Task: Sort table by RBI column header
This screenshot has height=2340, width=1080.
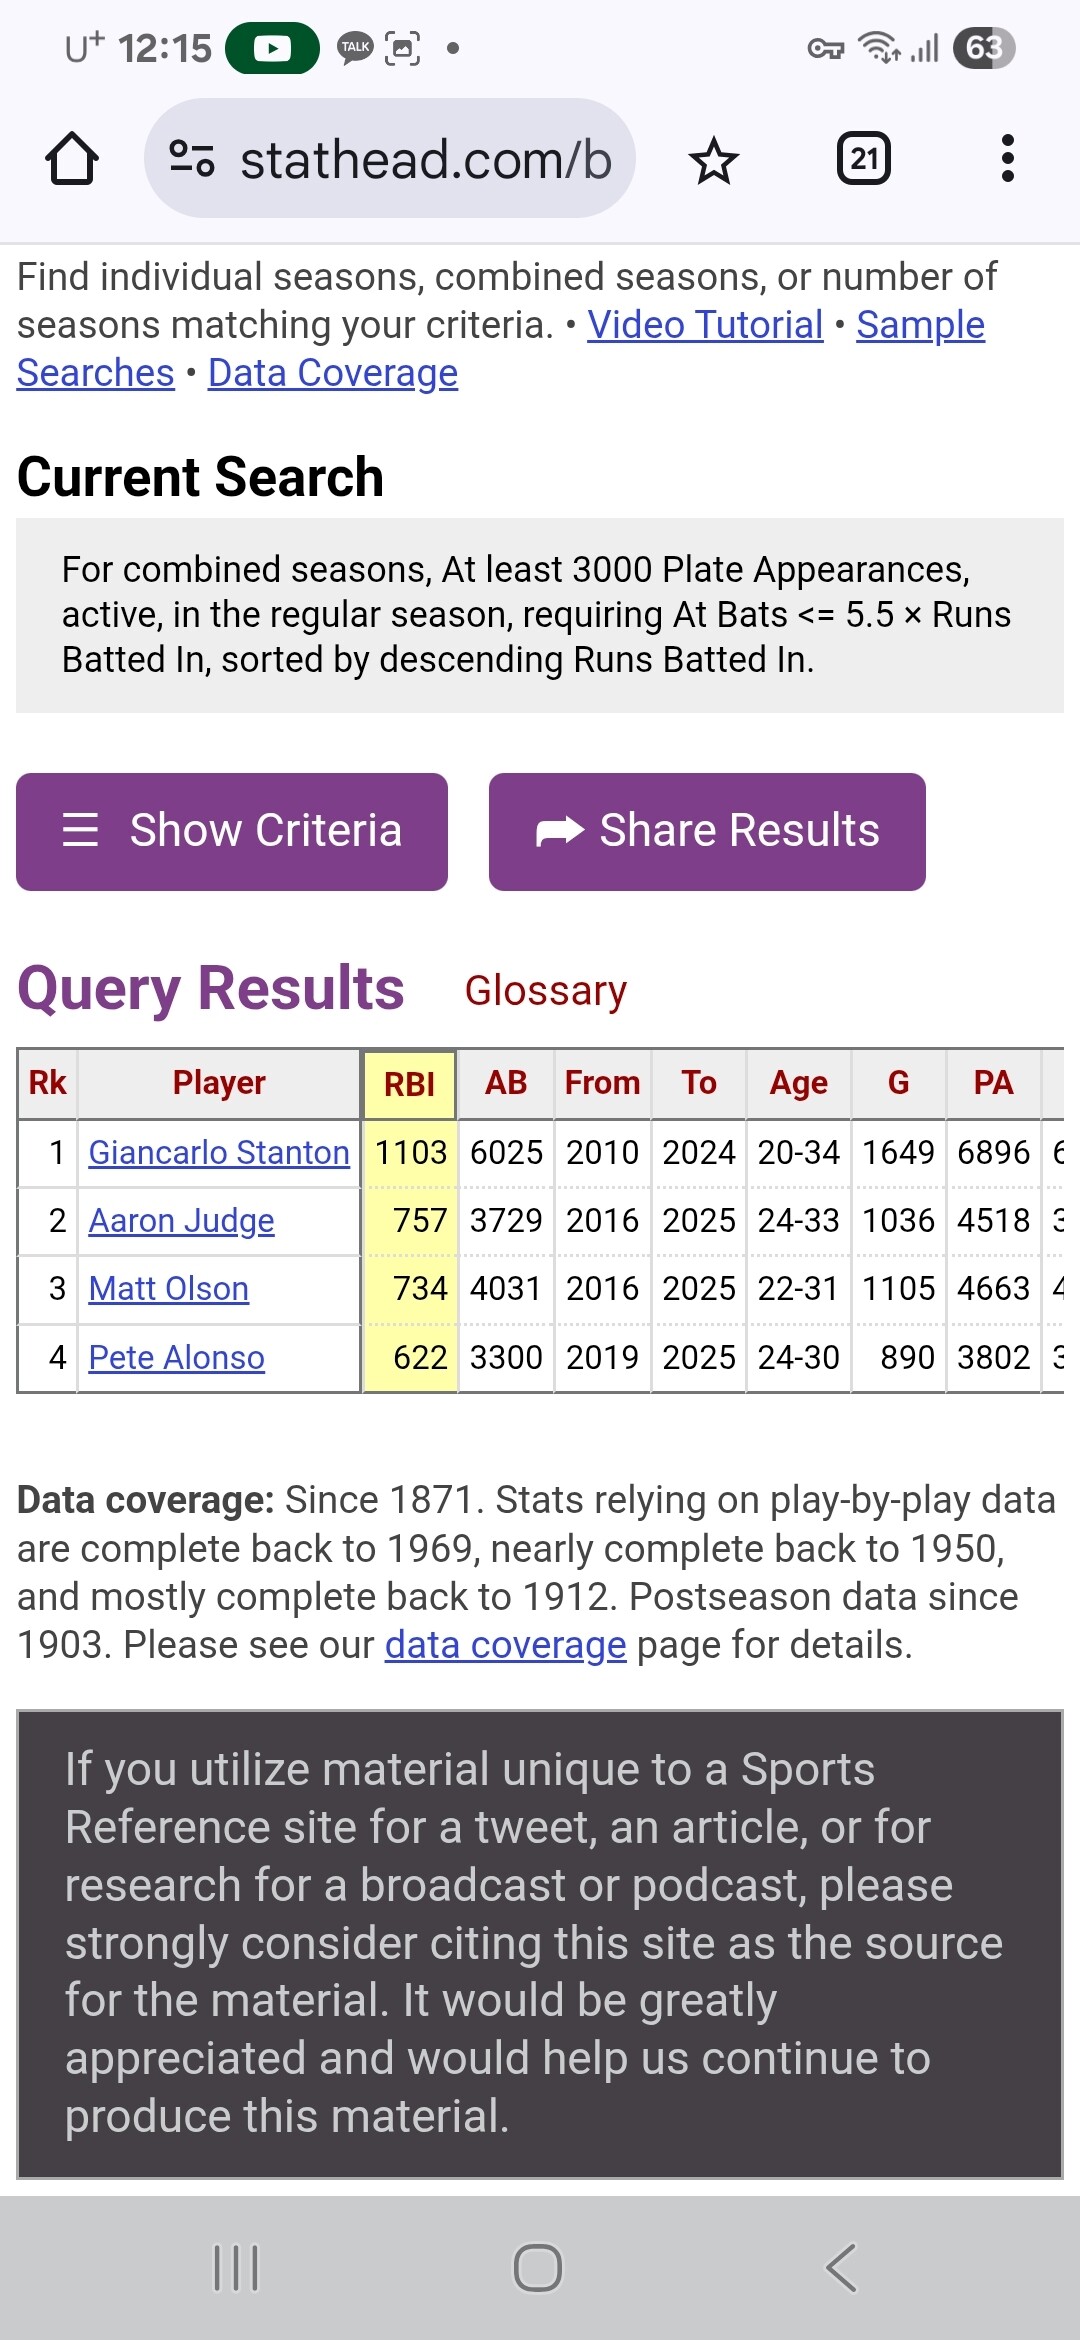Action: tap(409, 1084)
